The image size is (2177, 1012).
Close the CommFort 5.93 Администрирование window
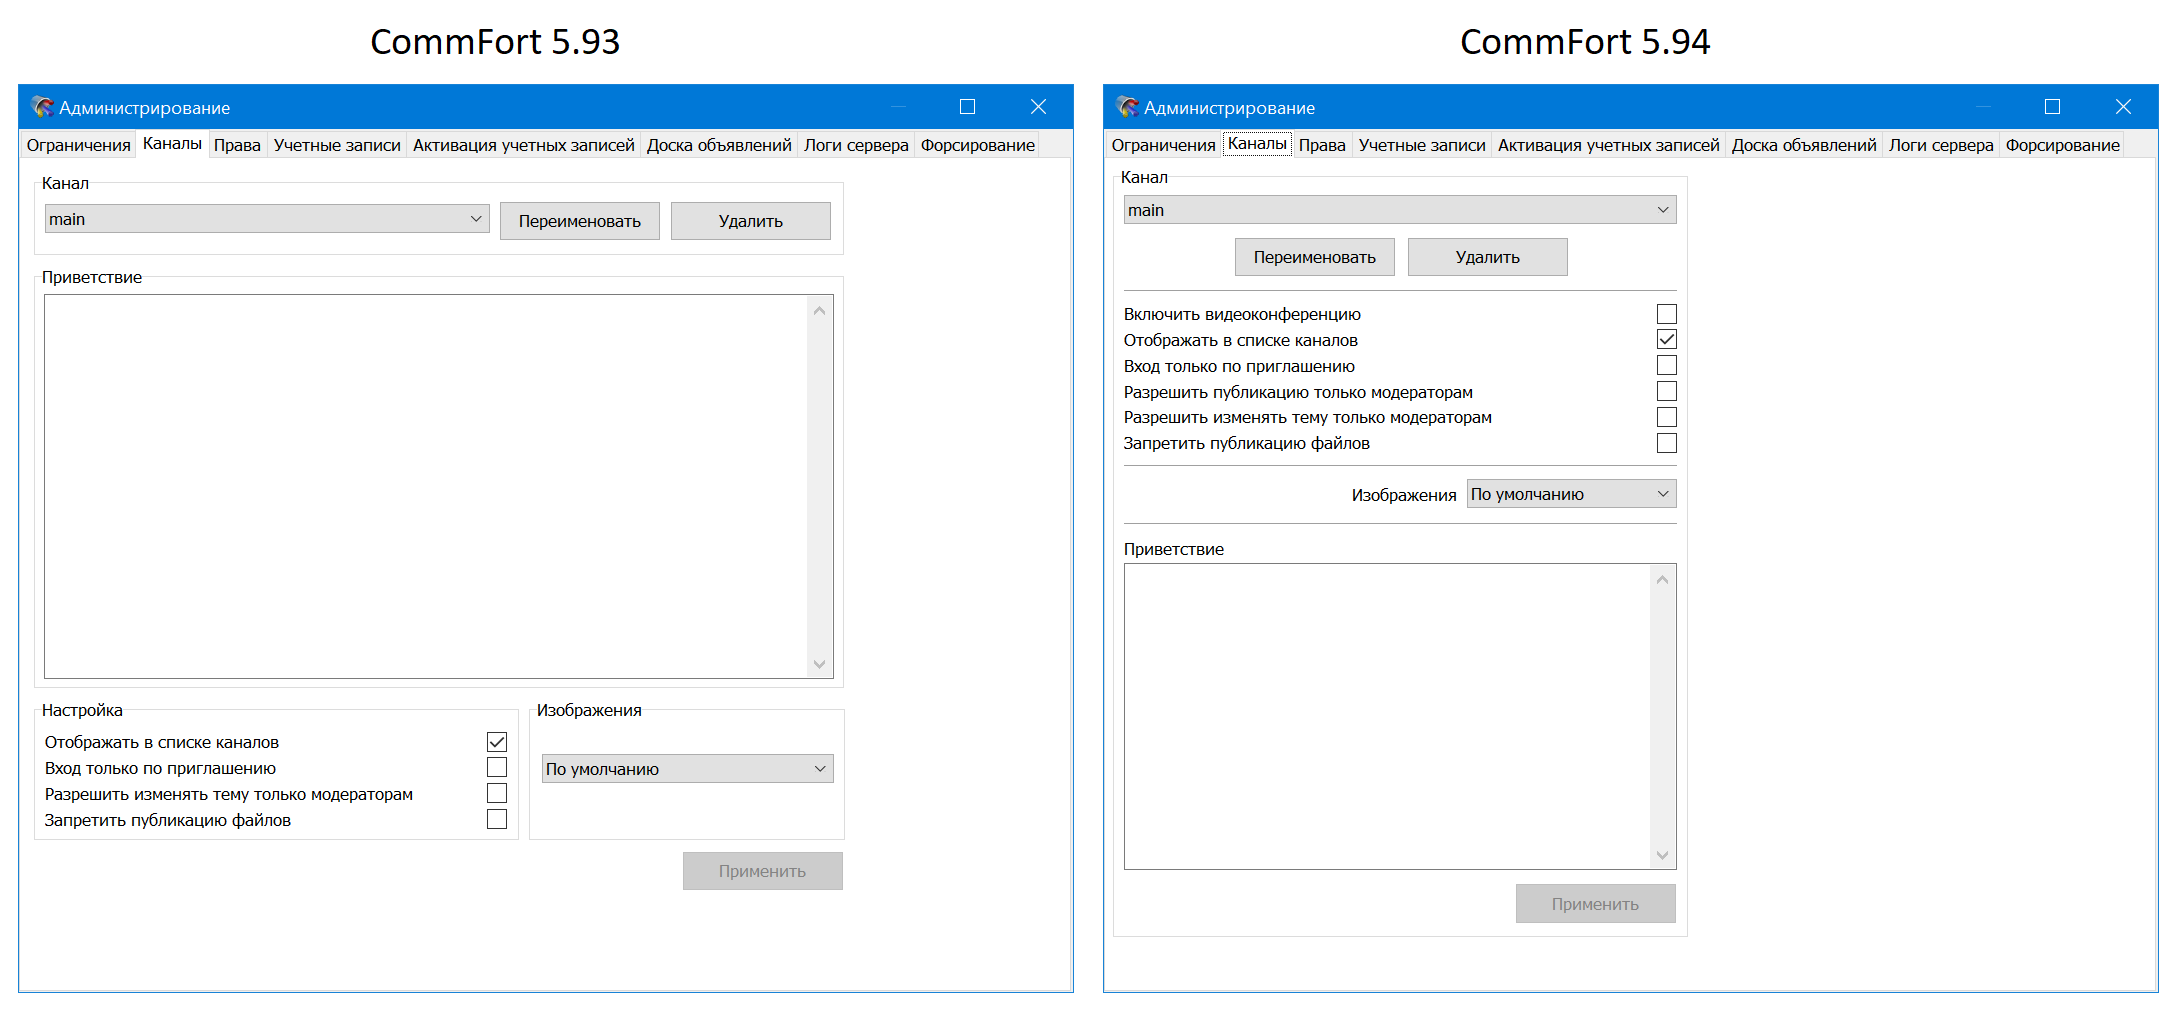coord(1038,107)
